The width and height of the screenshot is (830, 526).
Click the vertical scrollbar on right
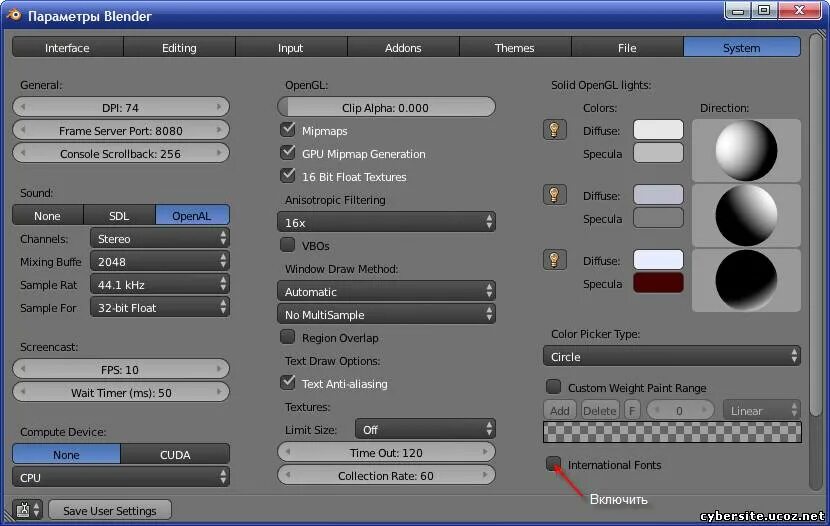tap(816, 225)
